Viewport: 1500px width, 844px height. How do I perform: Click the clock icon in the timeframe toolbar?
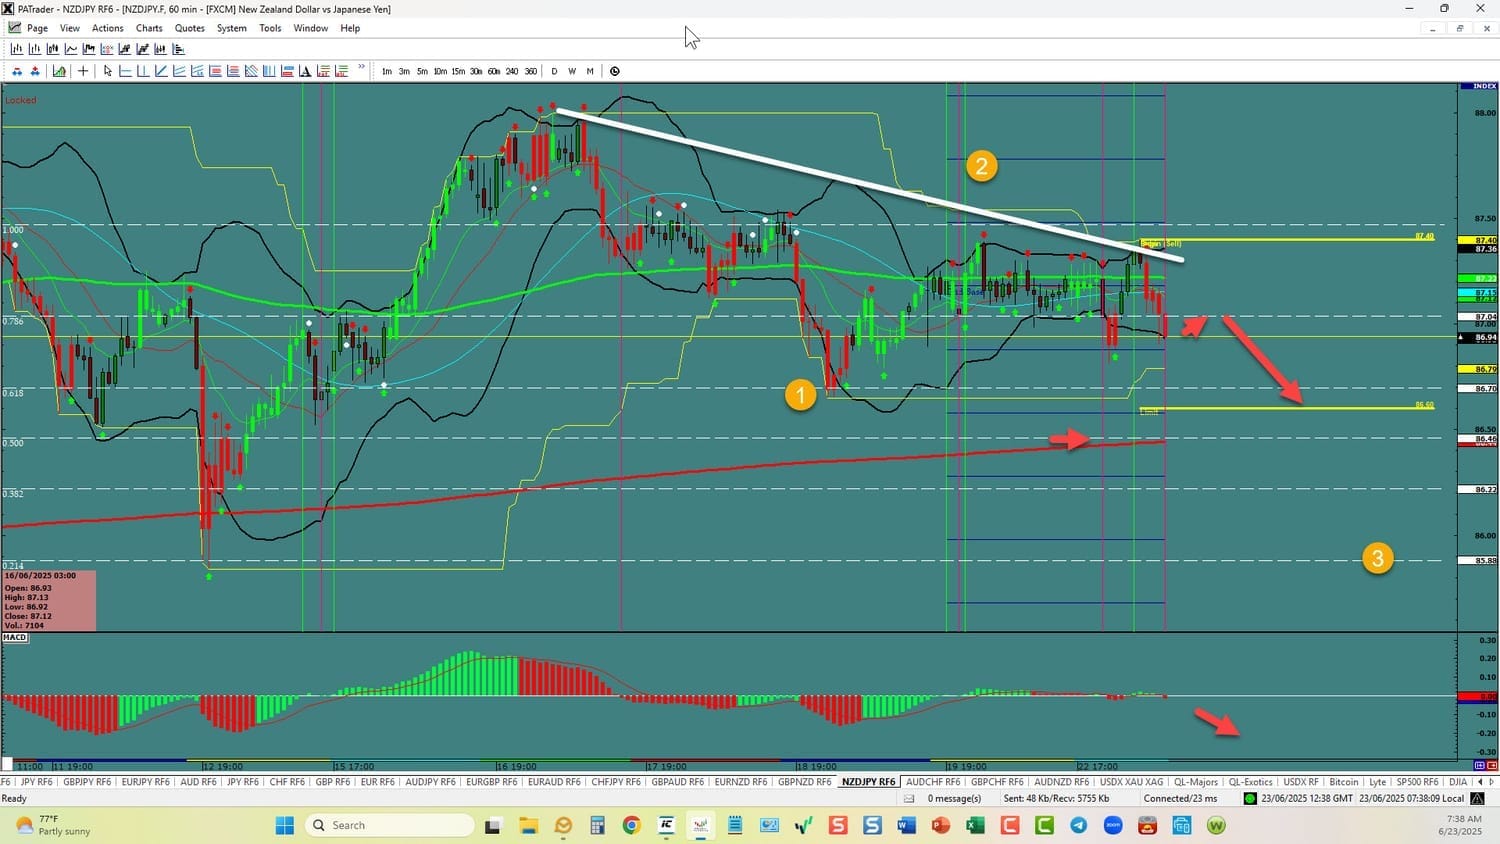(614, 71)
